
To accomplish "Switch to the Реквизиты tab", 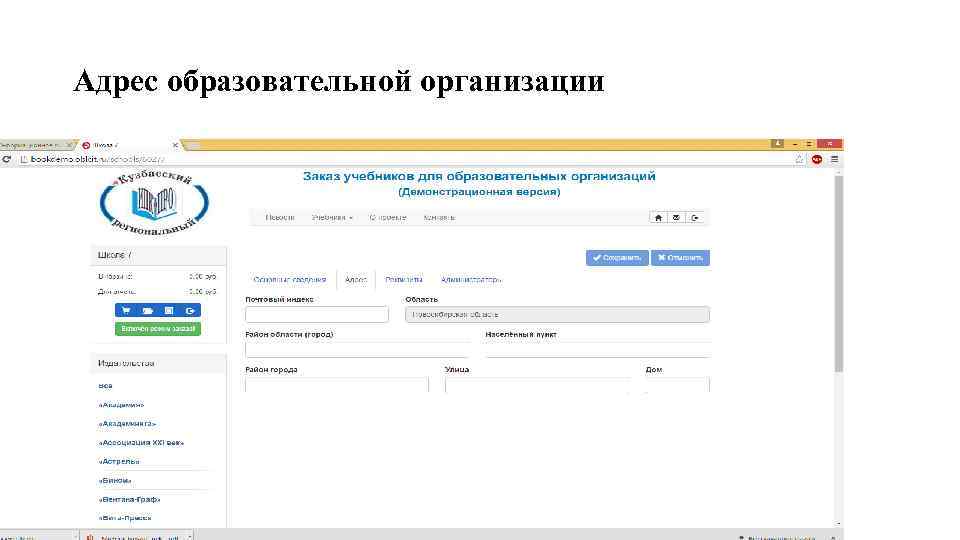I will click(x=404, y=280).
